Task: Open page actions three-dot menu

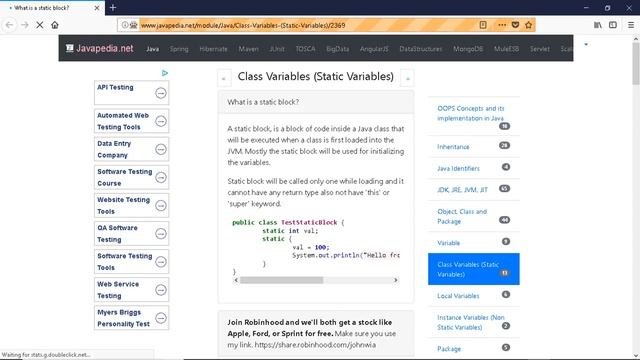Action: [x=502, y=25]
